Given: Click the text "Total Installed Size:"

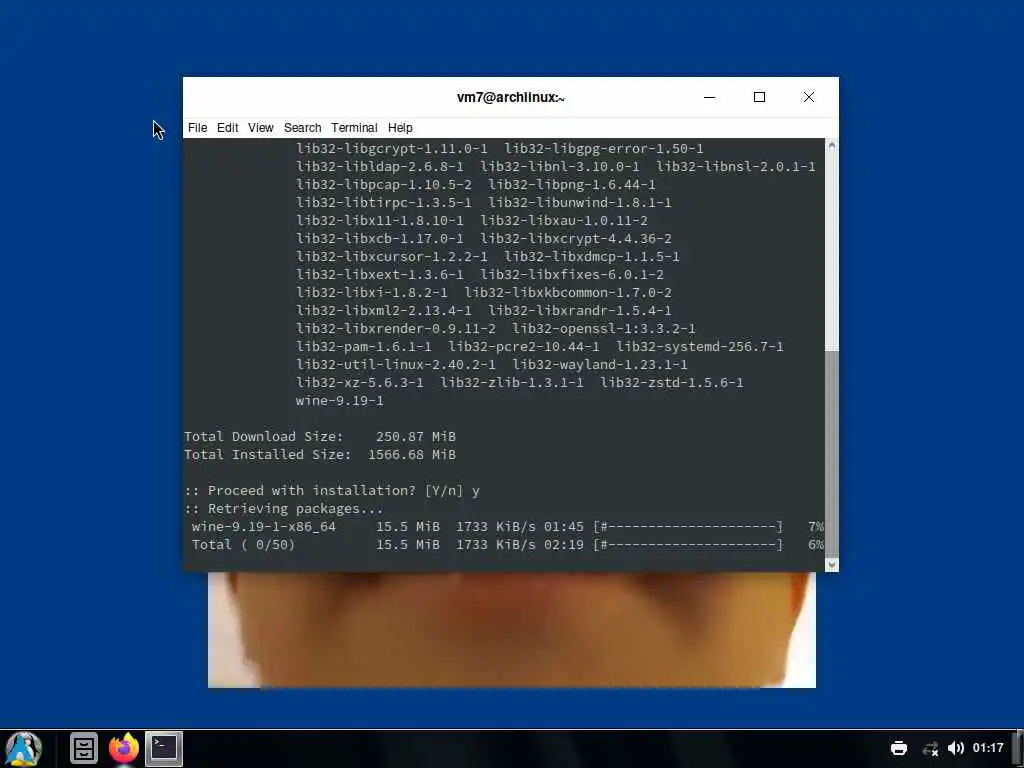Looking at the screenshot, I should point(267,455).
